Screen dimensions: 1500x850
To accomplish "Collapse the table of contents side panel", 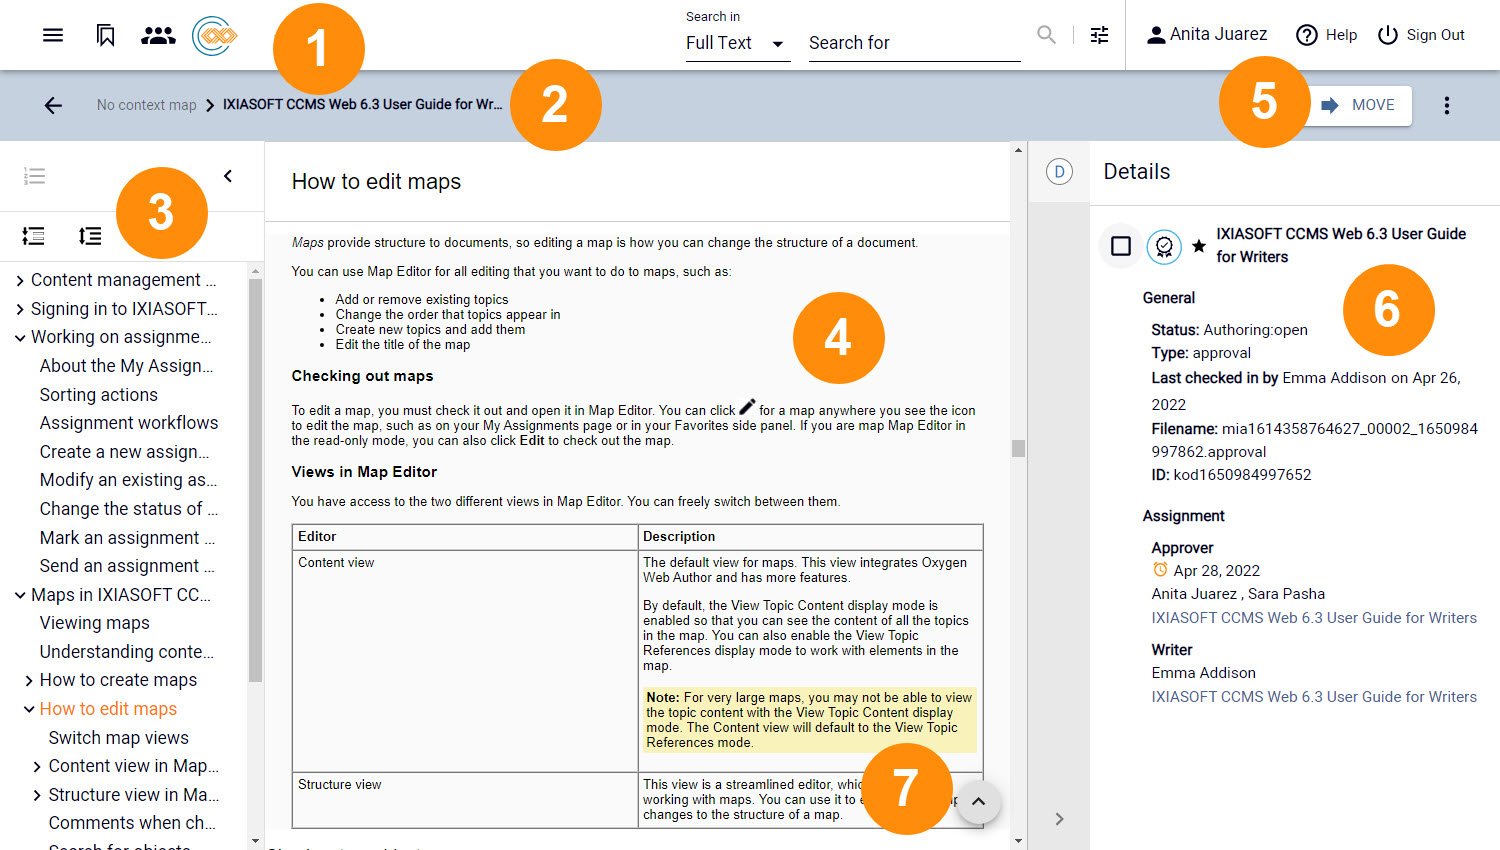I will 228,176.
